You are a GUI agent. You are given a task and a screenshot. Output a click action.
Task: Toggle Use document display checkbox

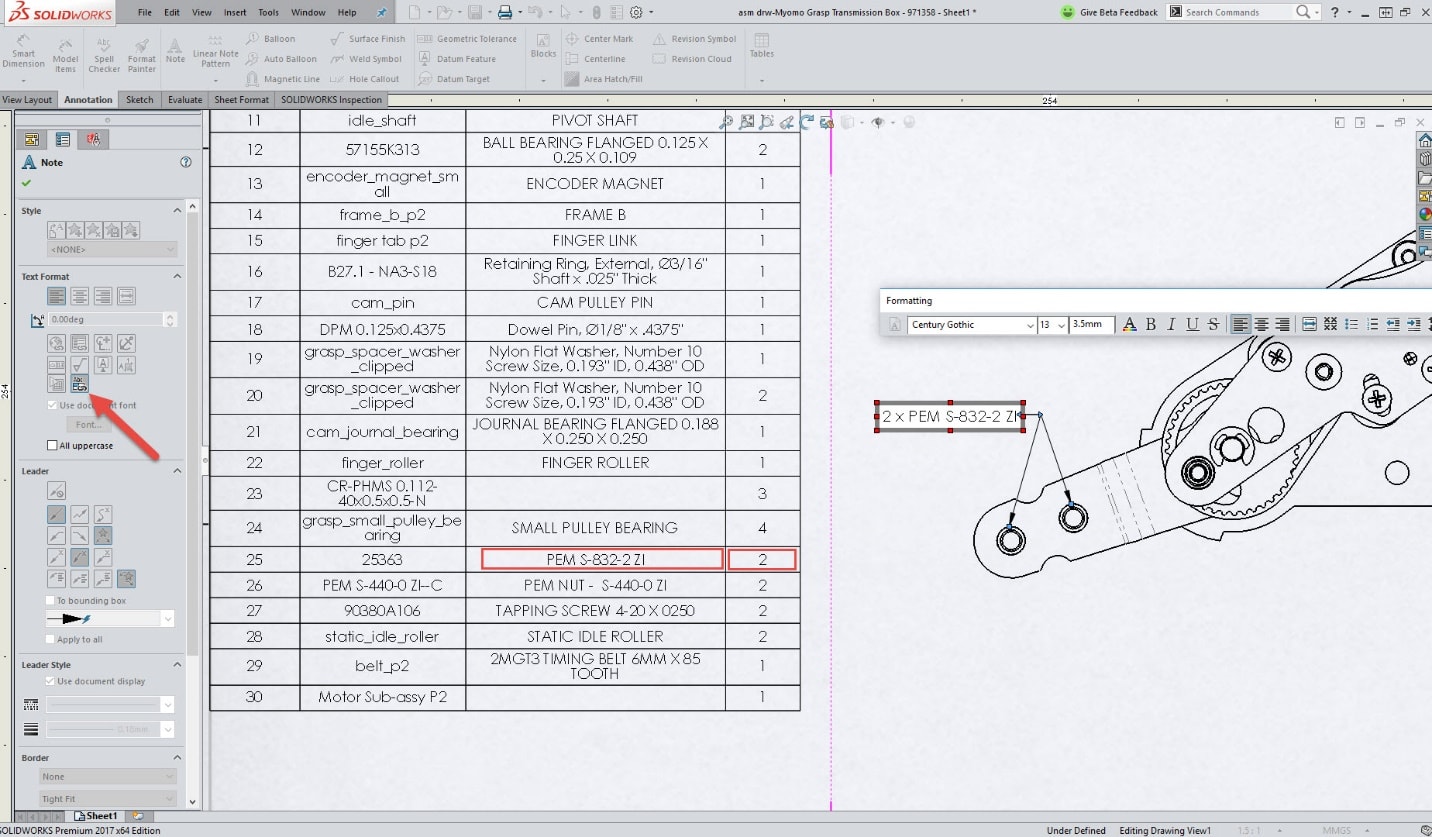pyautogui.click(x=52, y=681)
